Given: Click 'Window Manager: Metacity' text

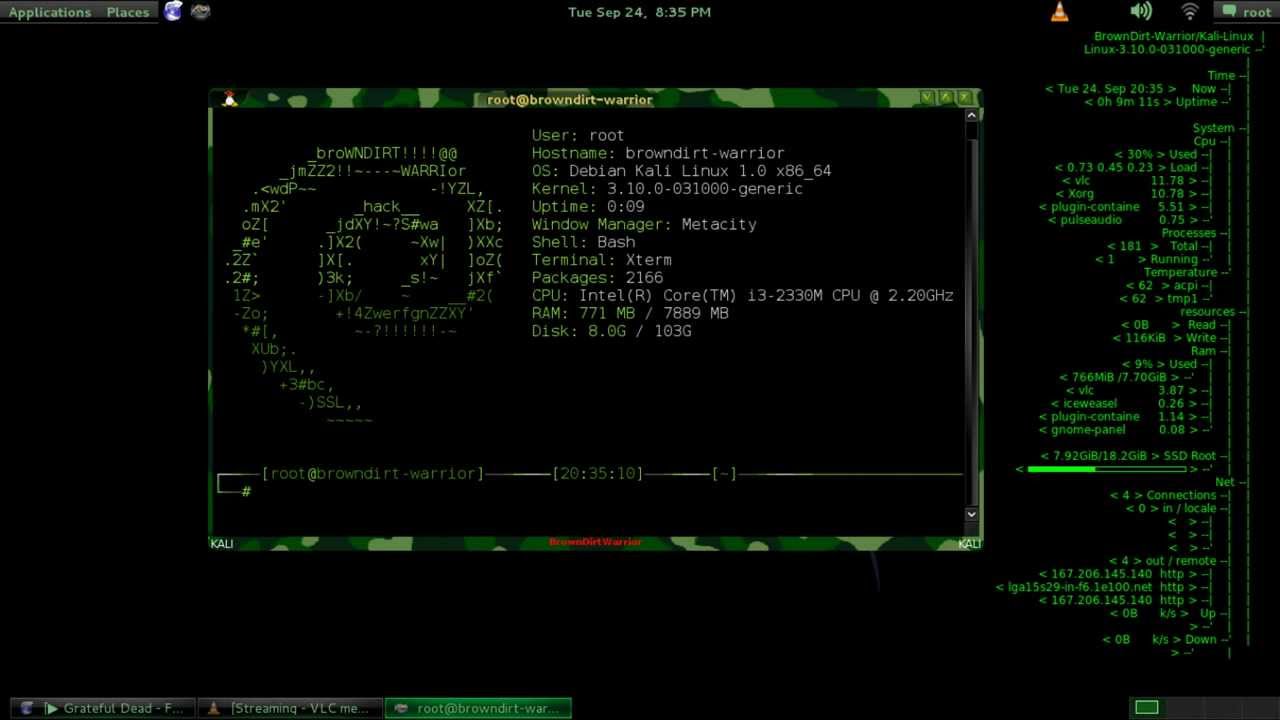Looking at the screenshot, I should (644, 225).
